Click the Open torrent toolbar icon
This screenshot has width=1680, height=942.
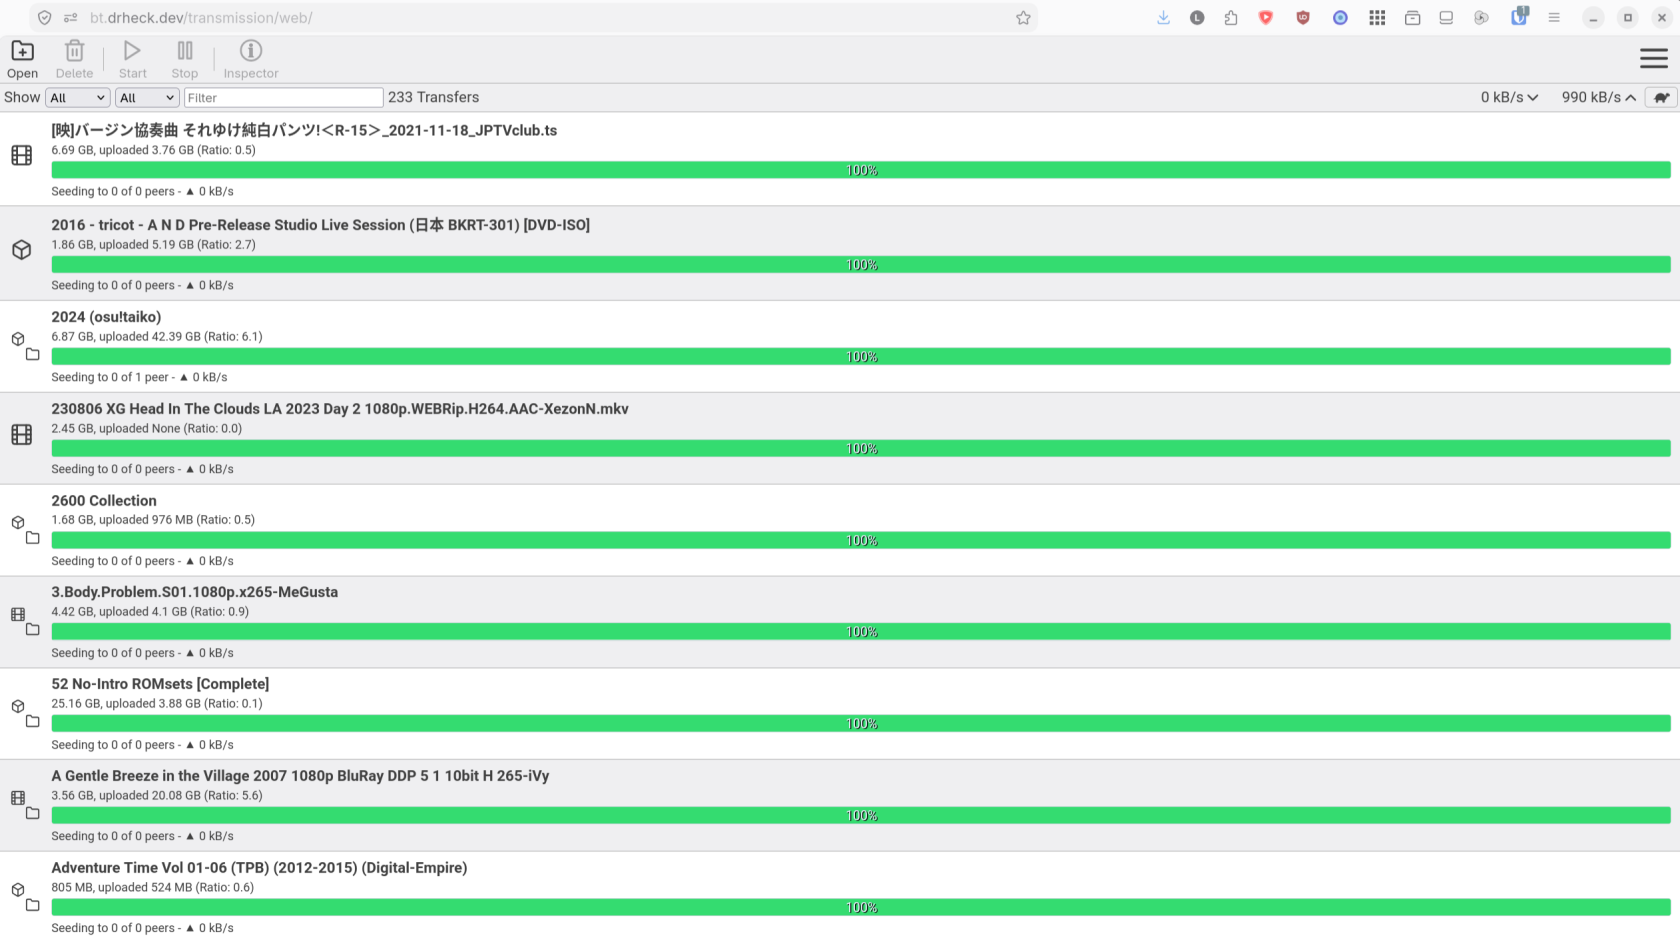pos(22,51)
